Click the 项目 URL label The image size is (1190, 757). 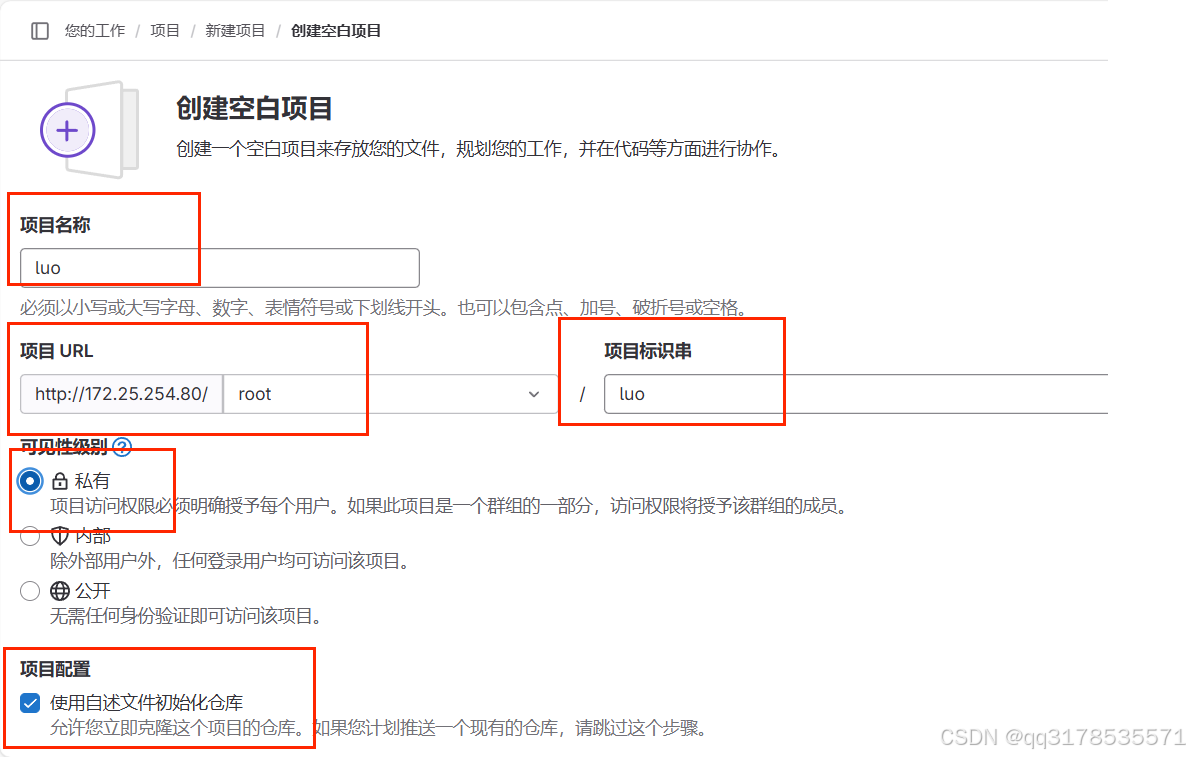point(57,351)
